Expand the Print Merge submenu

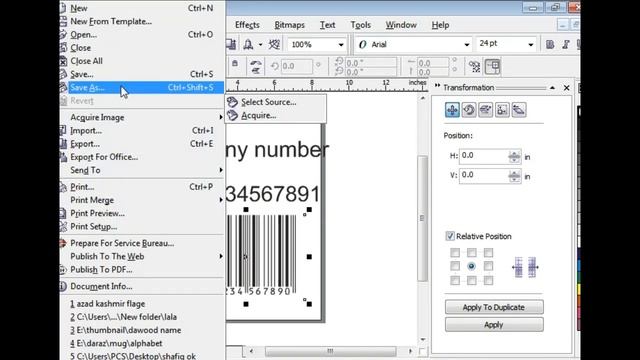pyautogui.click(x=221, y=200)
